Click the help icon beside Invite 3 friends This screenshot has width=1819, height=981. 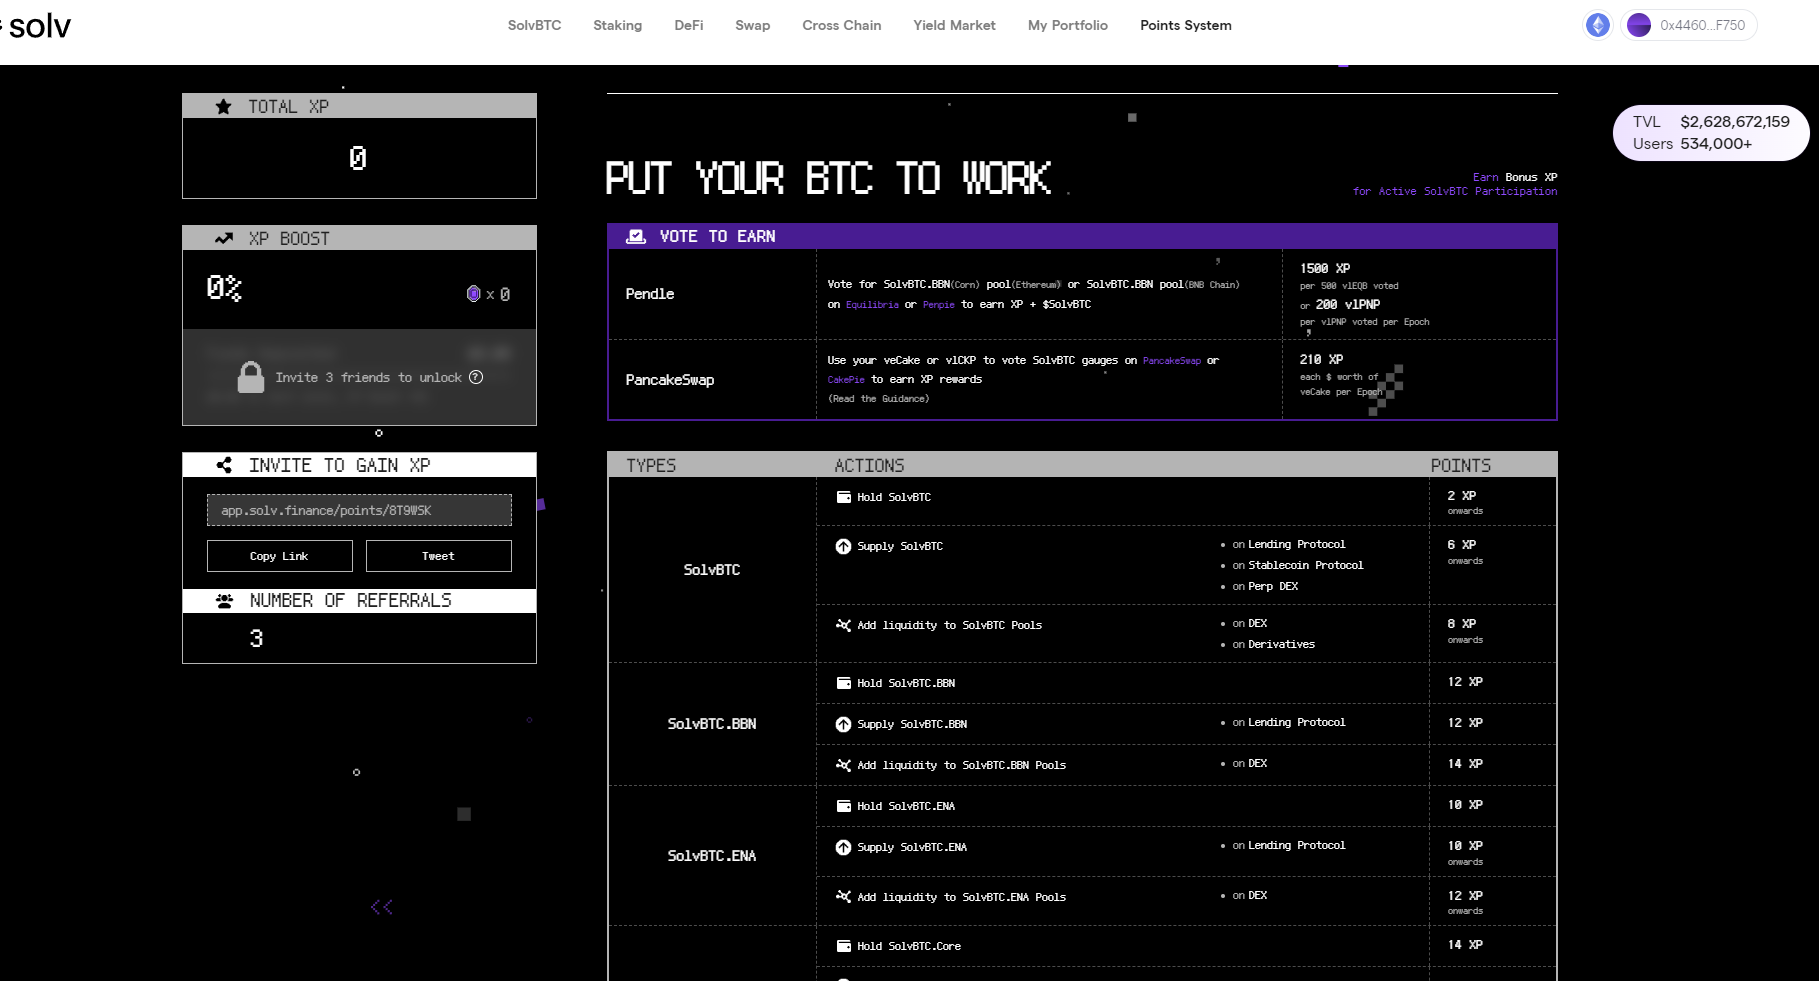476,377
